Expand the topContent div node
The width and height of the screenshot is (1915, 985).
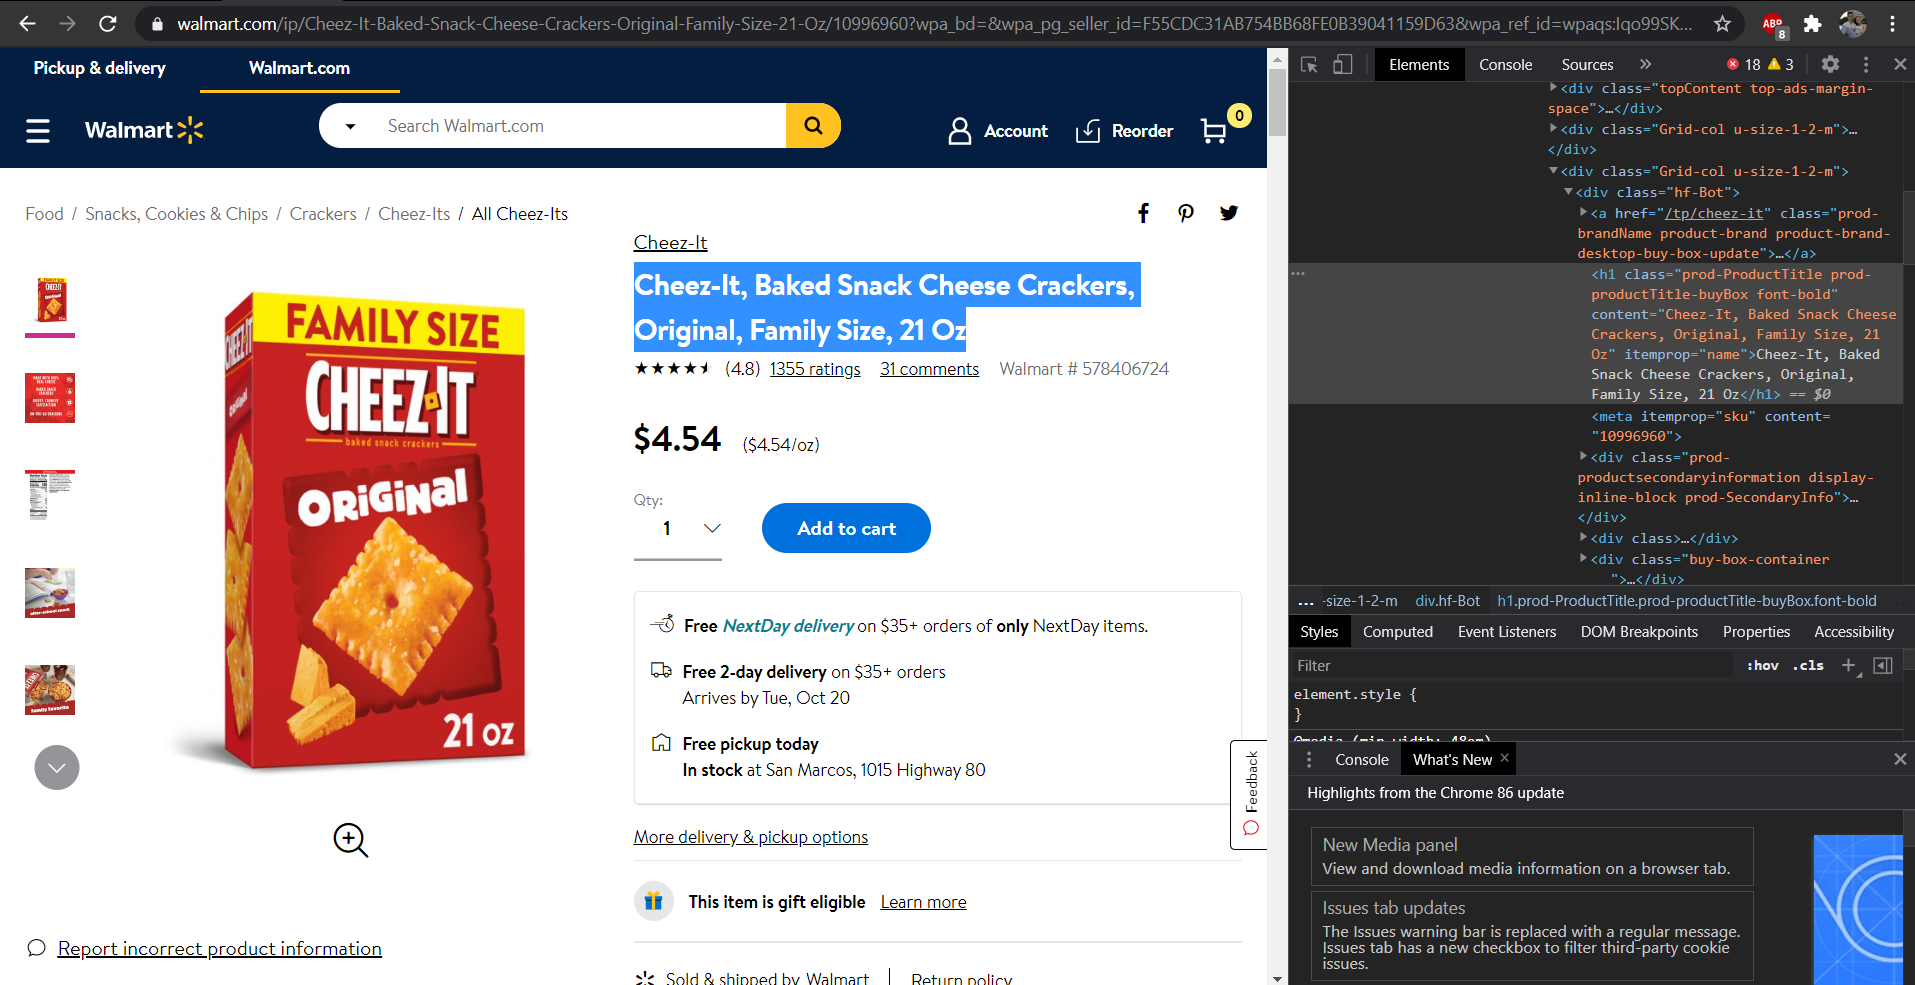tap(1553, 88)
